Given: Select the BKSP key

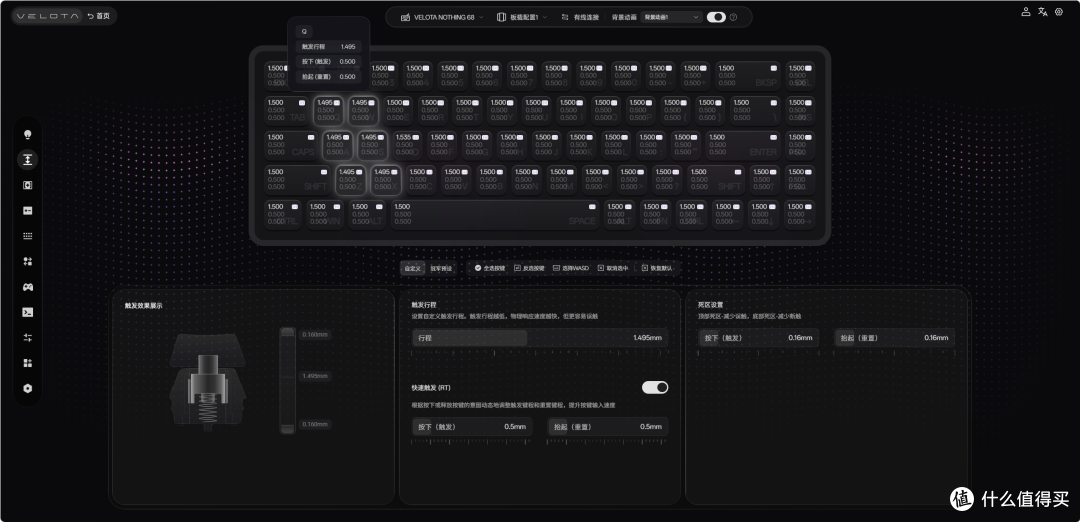Looking at the screenshot, I should click(747, 76).
